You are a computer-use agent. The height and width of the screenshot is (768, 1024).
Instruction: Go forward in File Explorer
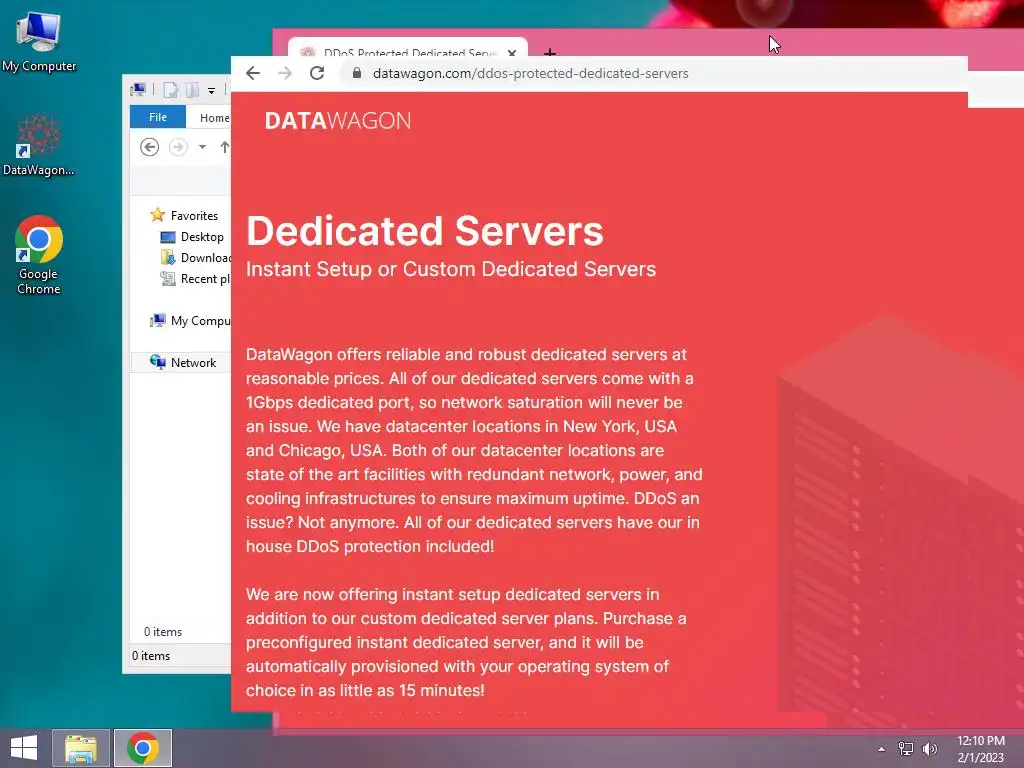178,147
